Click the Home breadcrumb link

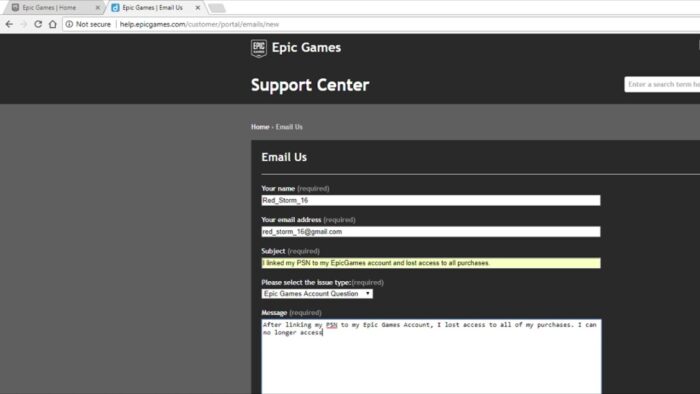coord(260,127)
